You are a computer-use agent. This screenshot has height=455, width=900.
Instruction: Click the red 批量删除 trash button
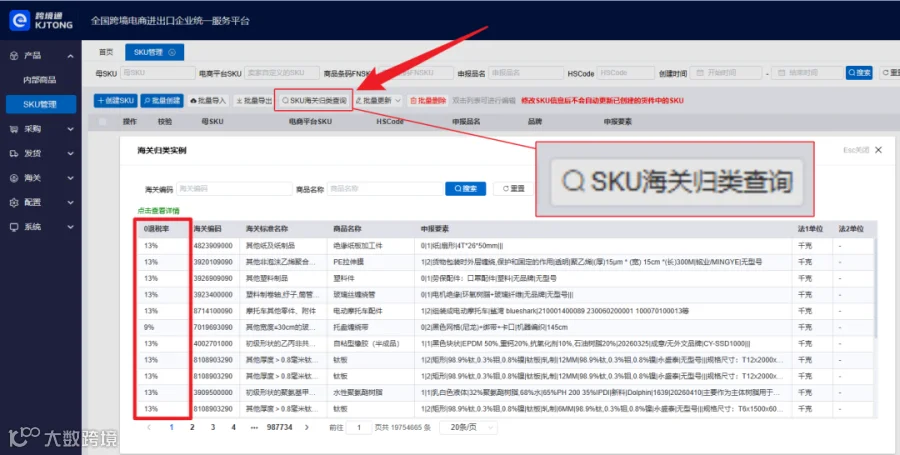point(428,100)
